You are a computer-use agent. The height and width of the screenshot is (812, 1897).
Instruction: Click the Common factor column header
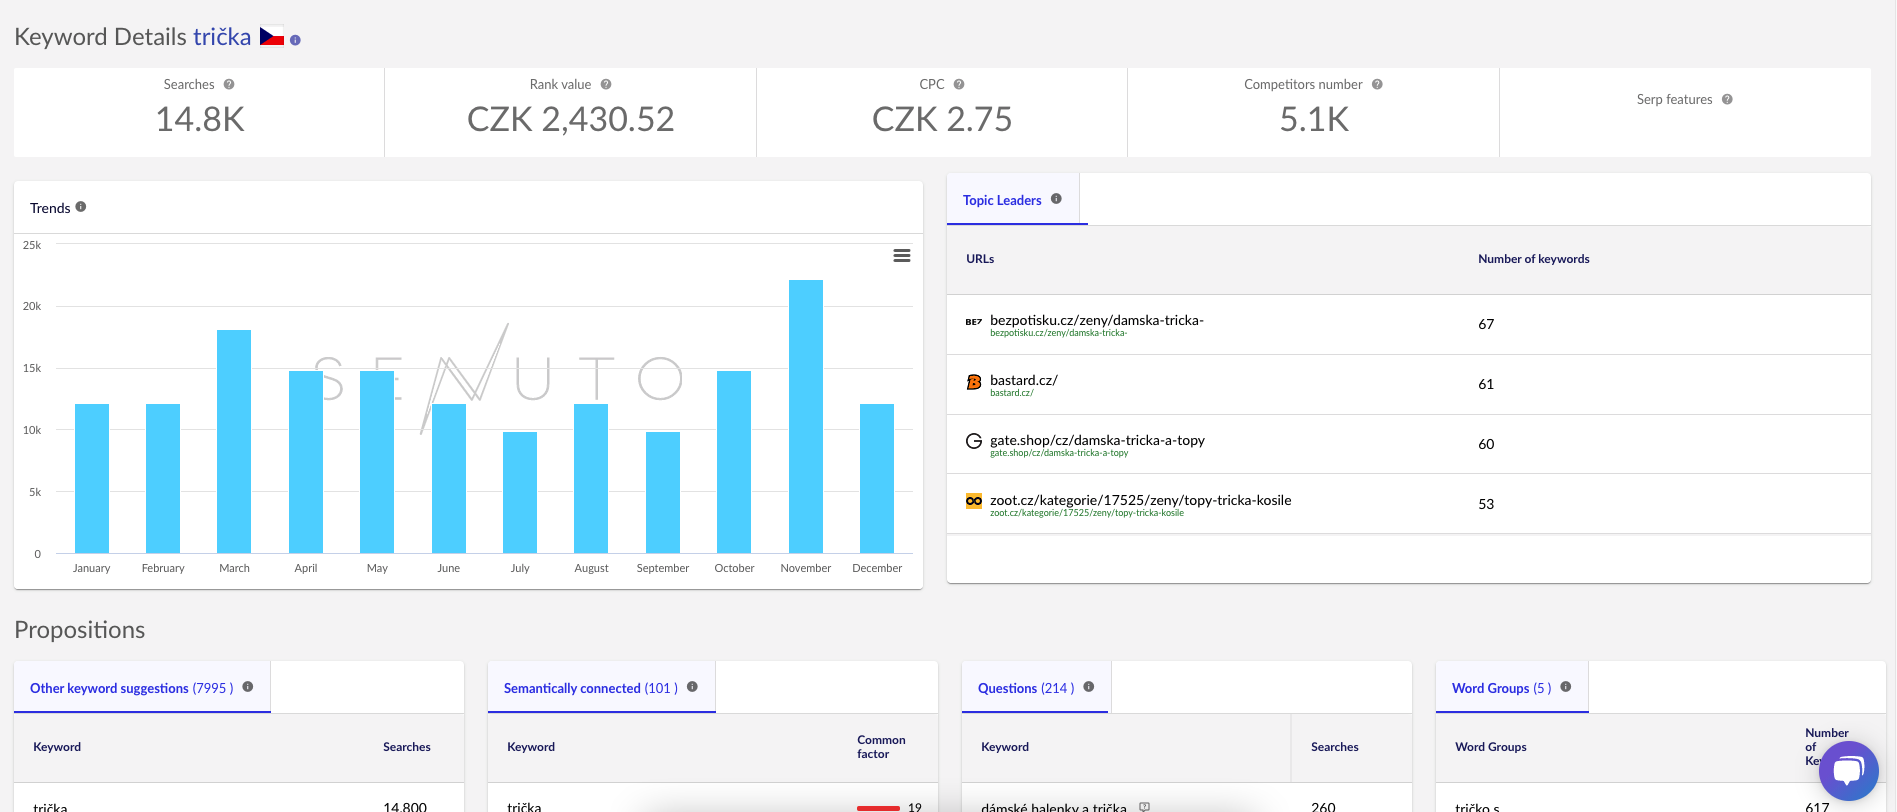[881, 747]
